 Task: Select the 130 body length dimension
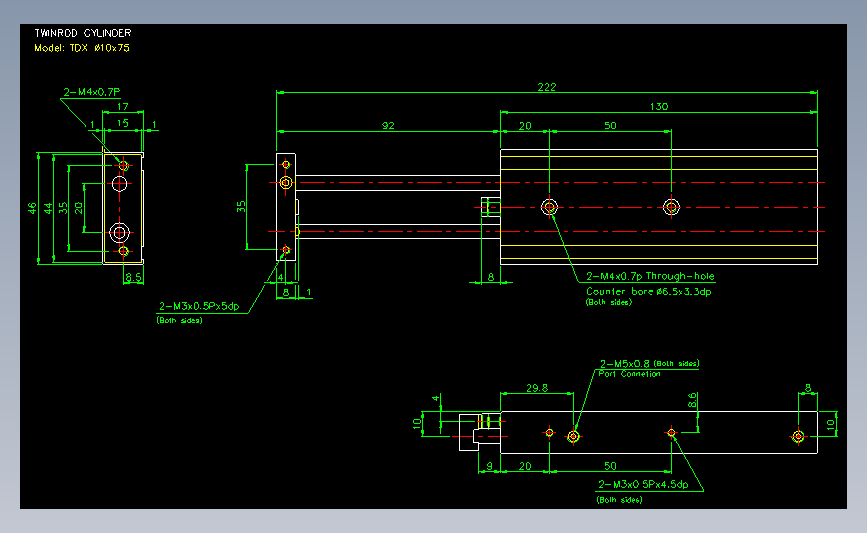(x=659, y=106)
